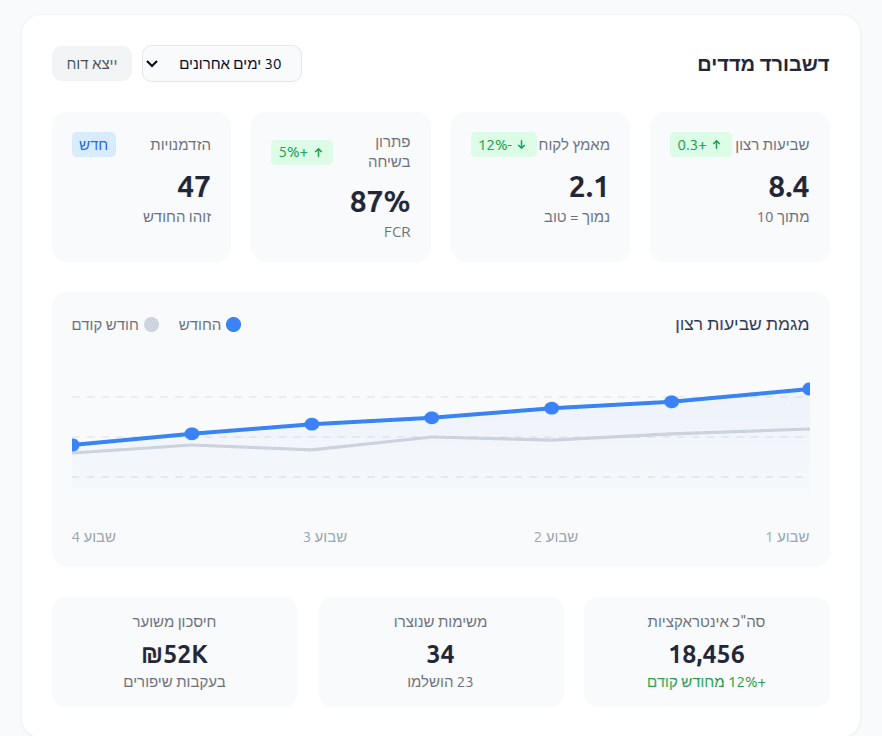Click the החודש legend label
Screen dimensions: 882x736
pyautogui.click(x=200, y=325)
